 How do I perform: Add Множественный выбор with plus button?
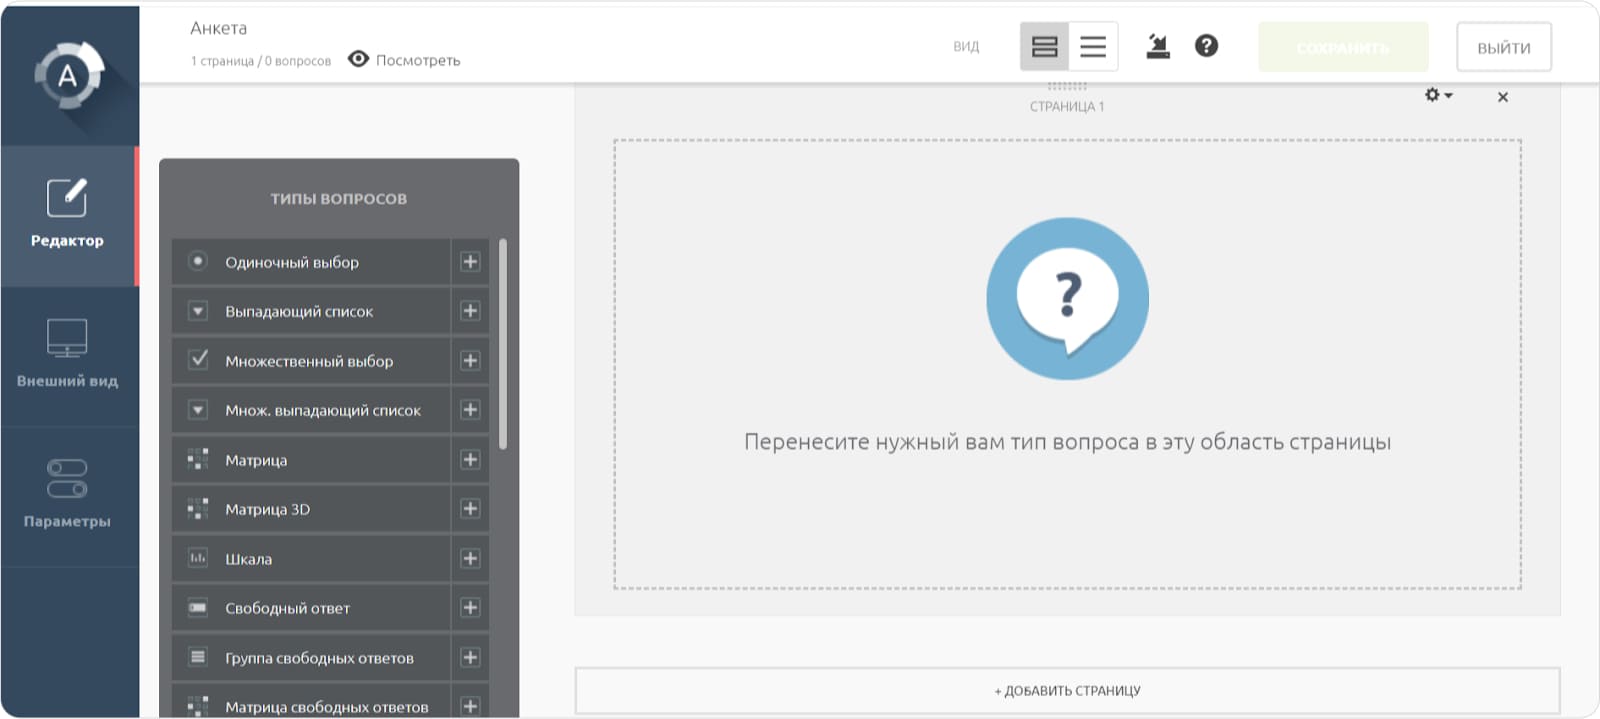[x=470, y=360]
